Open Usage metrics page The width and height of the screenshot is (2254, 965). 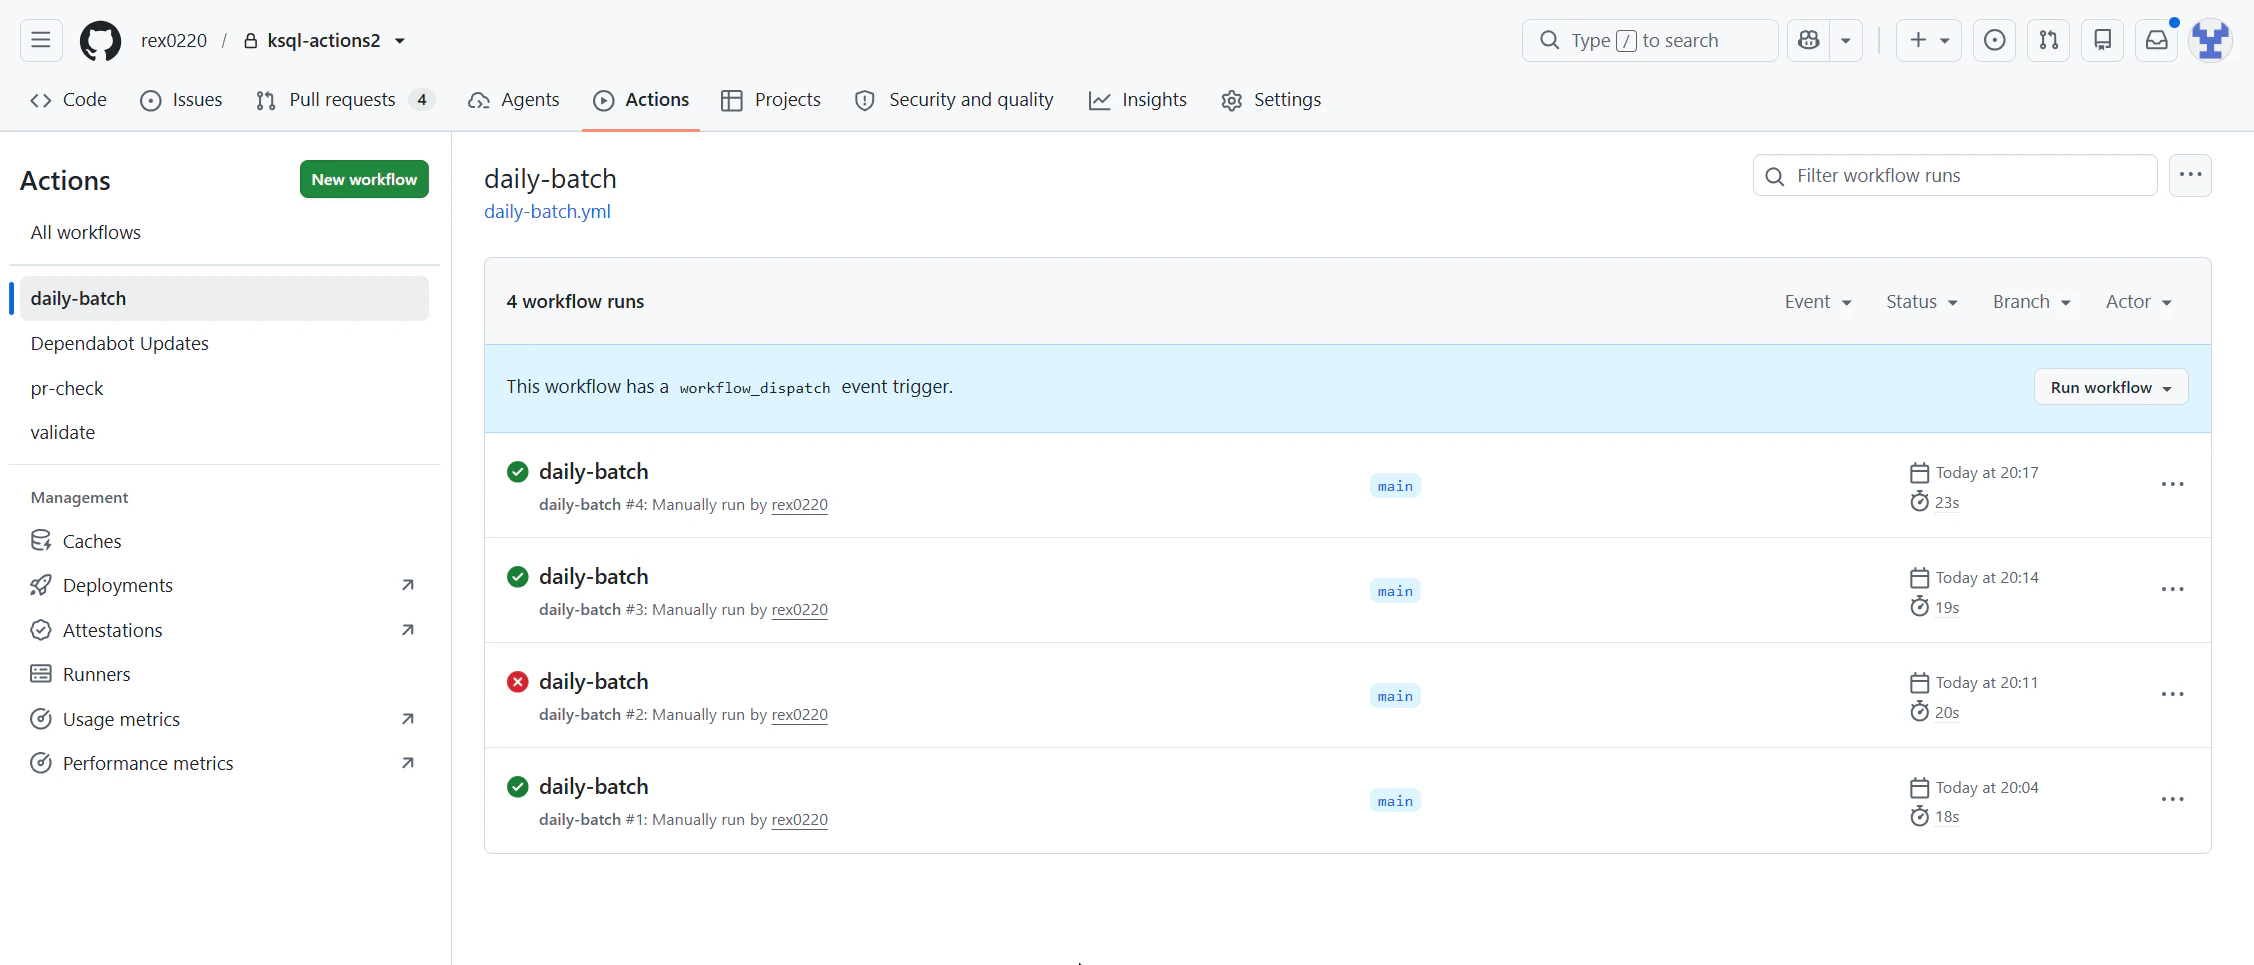click(x=224, y=719)
